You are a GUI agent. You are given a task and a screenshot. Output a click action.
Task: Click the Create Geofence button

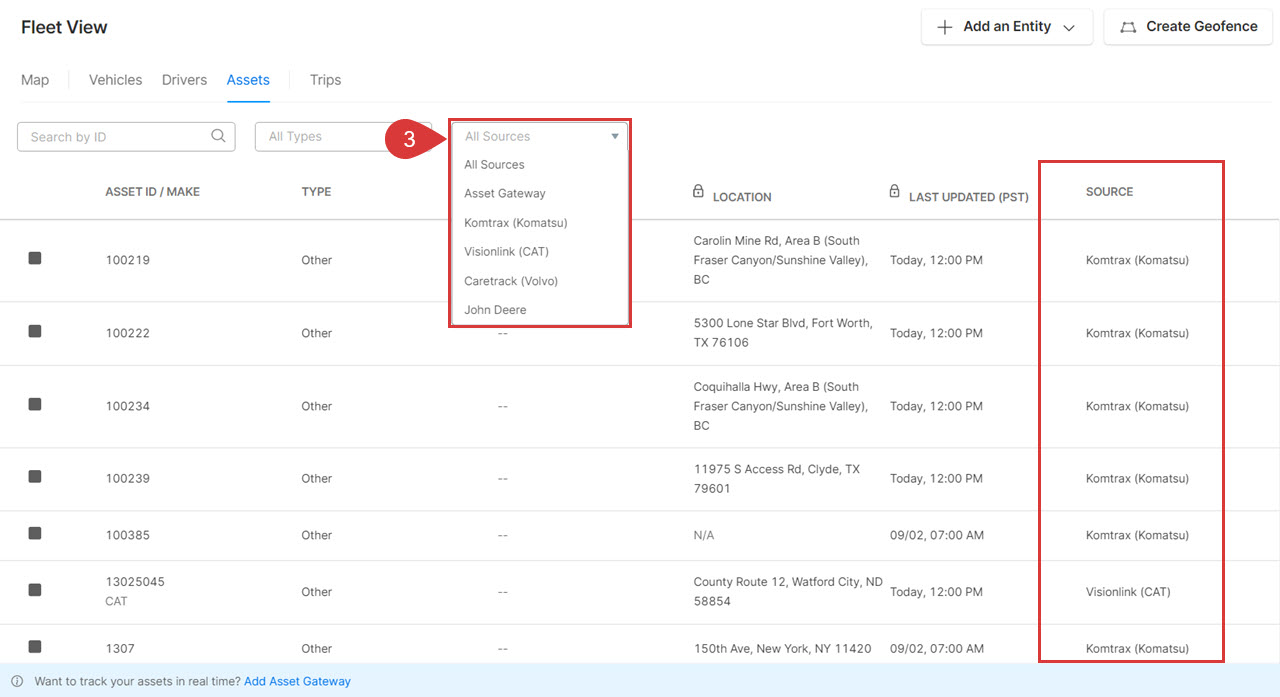point(1187,27)
